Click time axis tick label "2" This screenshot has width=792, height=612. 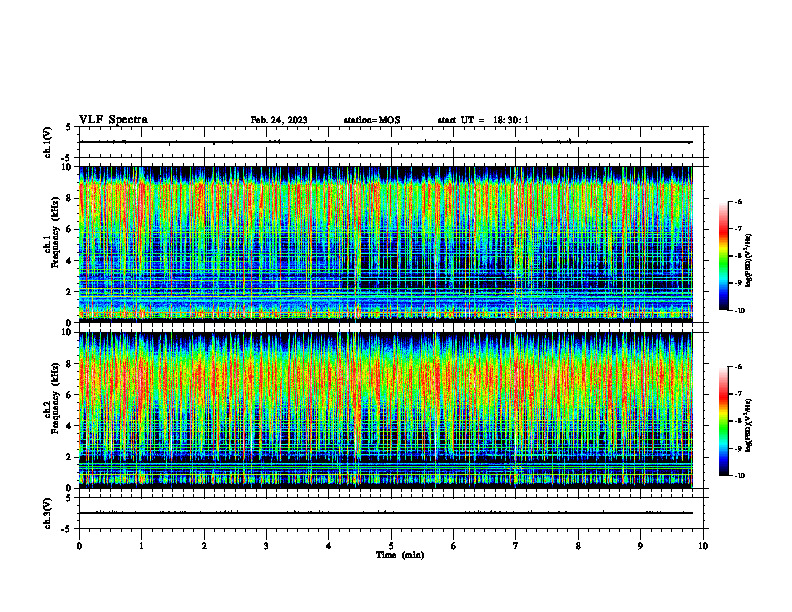point(204,546)
